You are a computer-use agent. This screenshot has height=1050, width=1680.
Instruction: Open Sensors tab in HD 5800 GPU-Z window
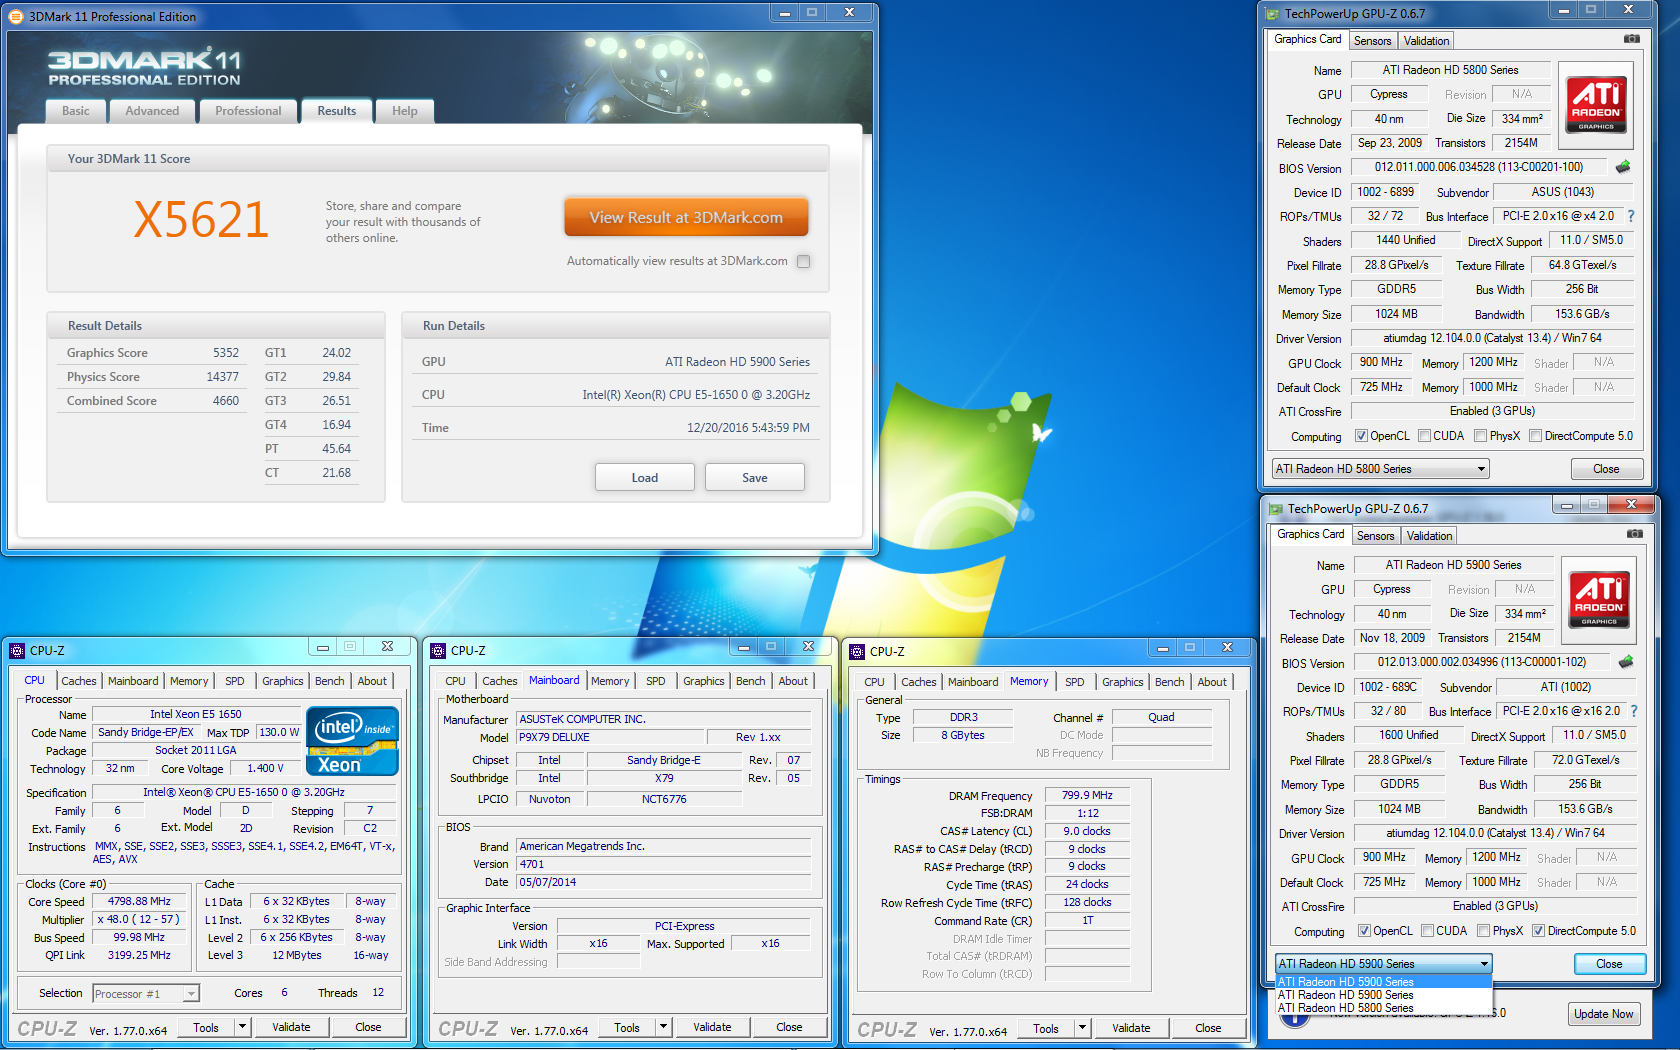[x=1372, y=41]
